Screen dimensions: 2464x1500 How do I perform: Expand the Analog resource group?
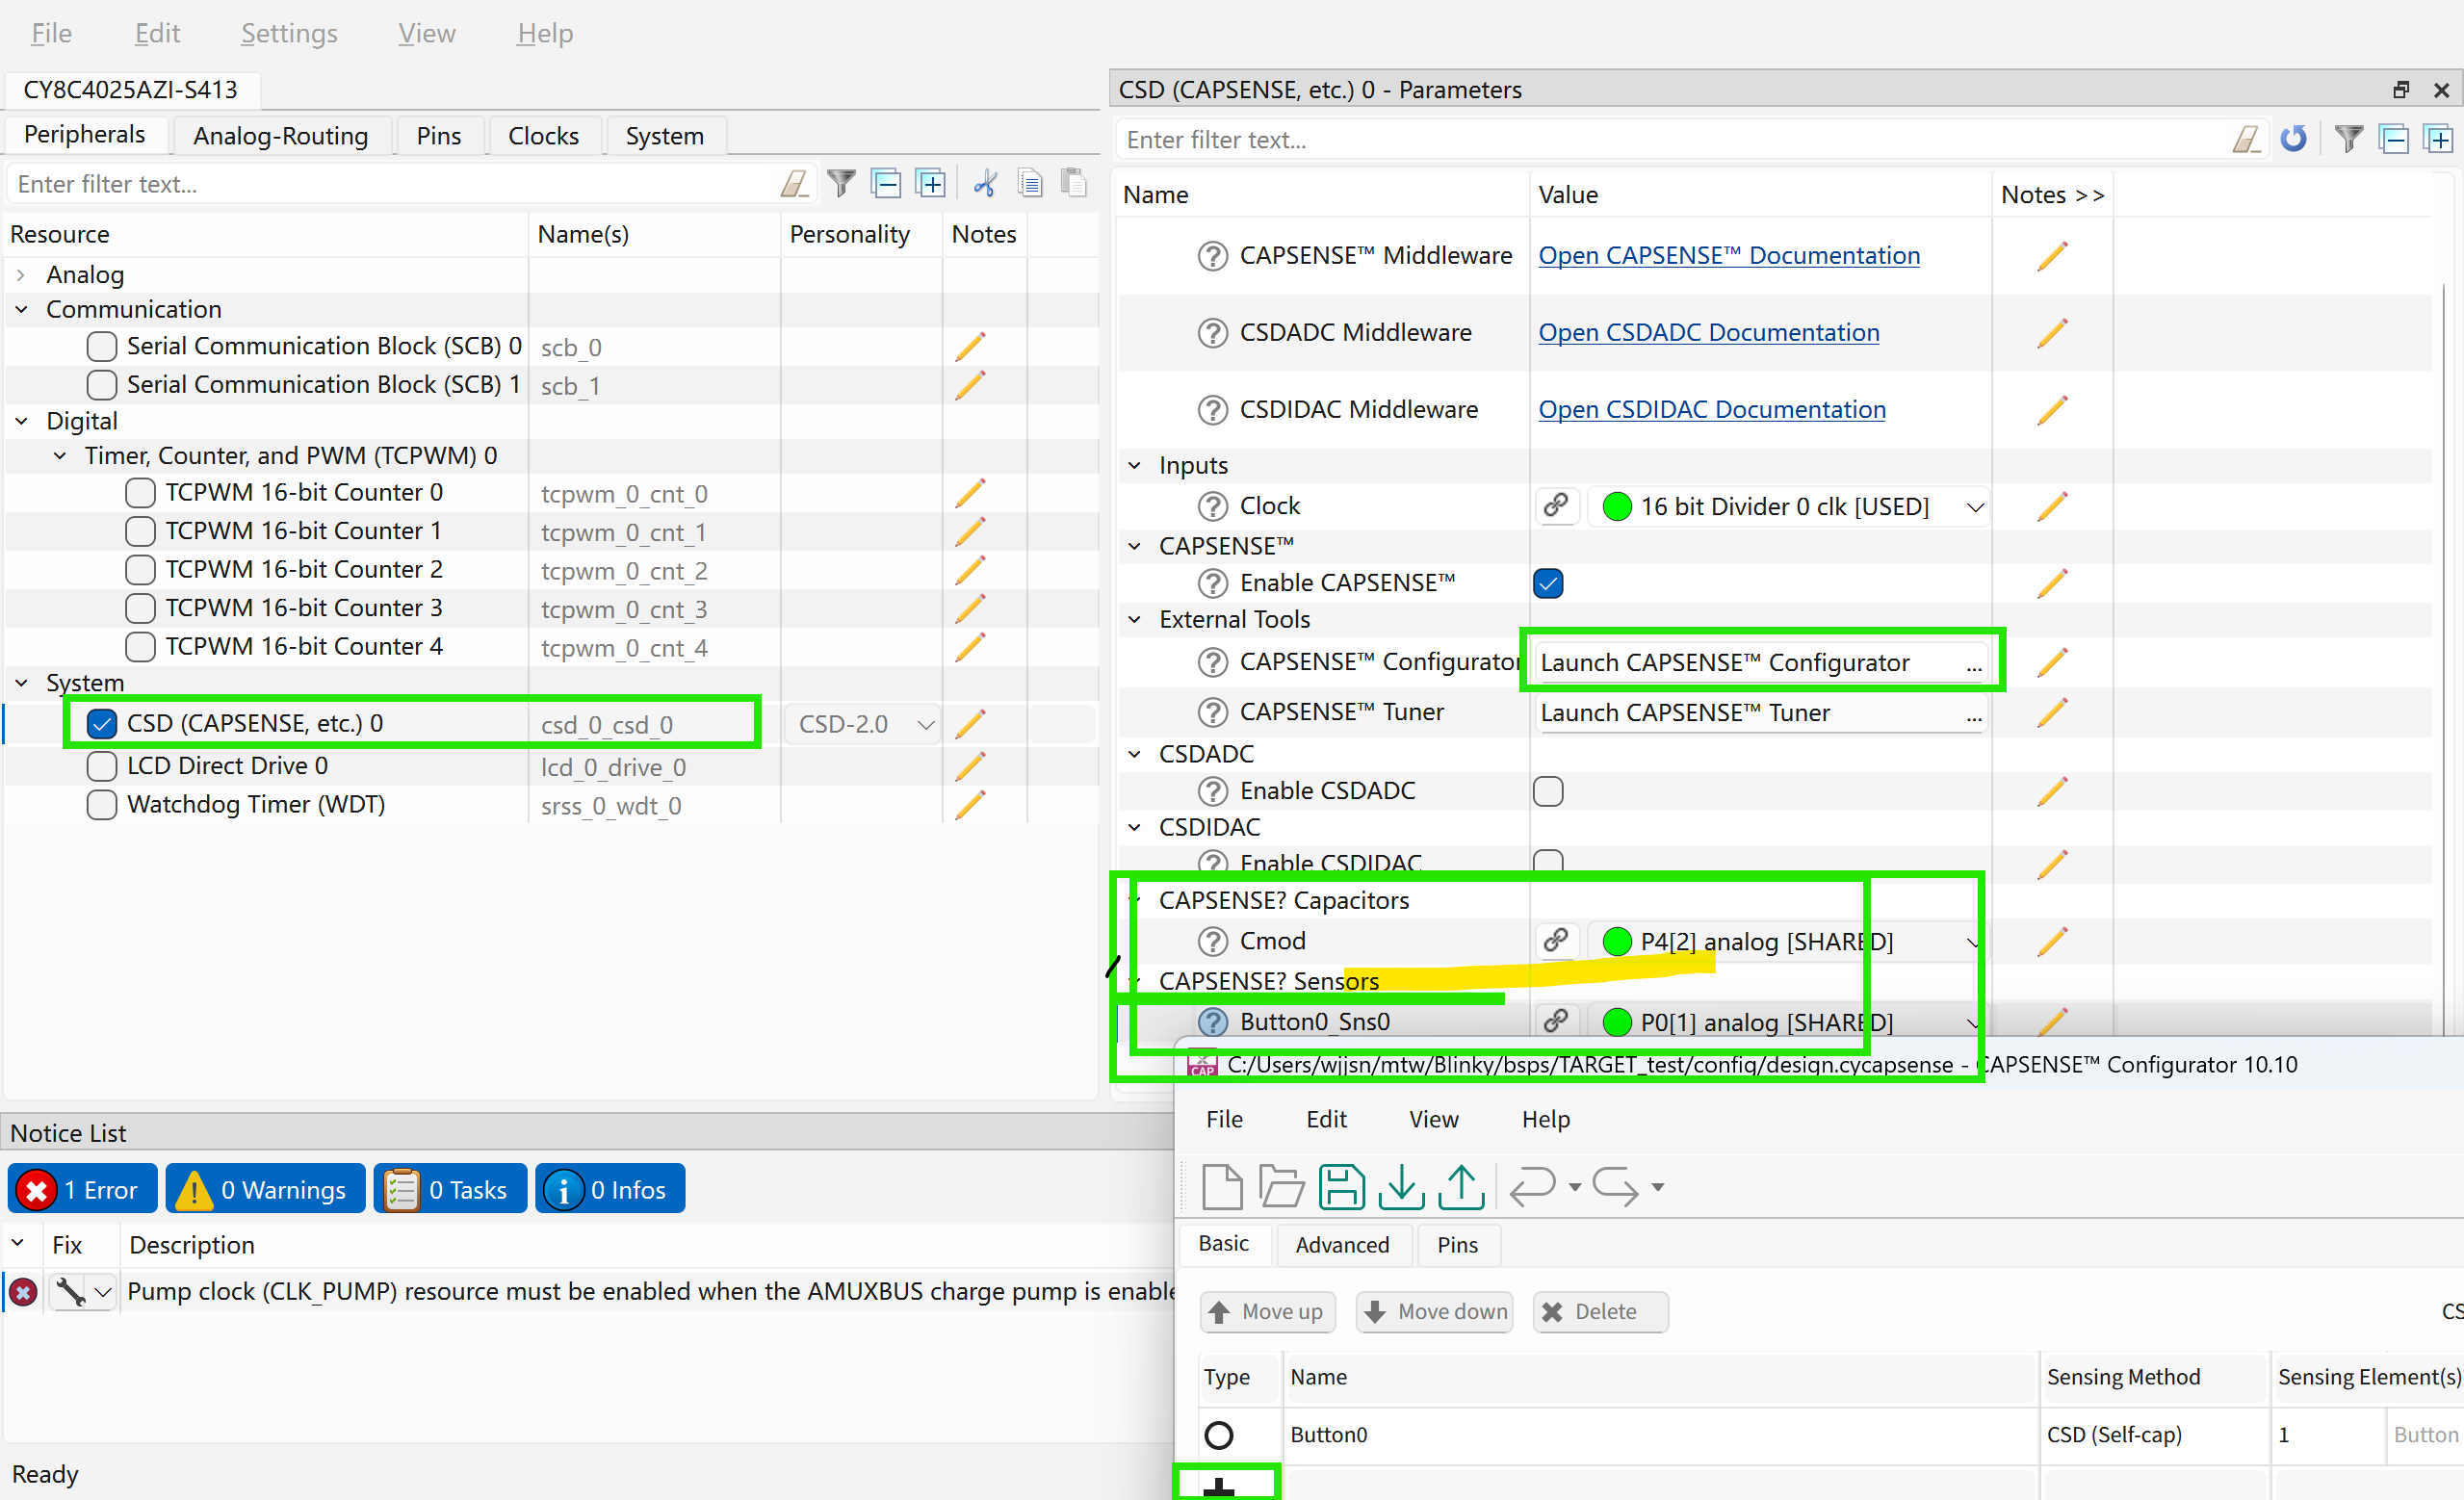(21, 275)
